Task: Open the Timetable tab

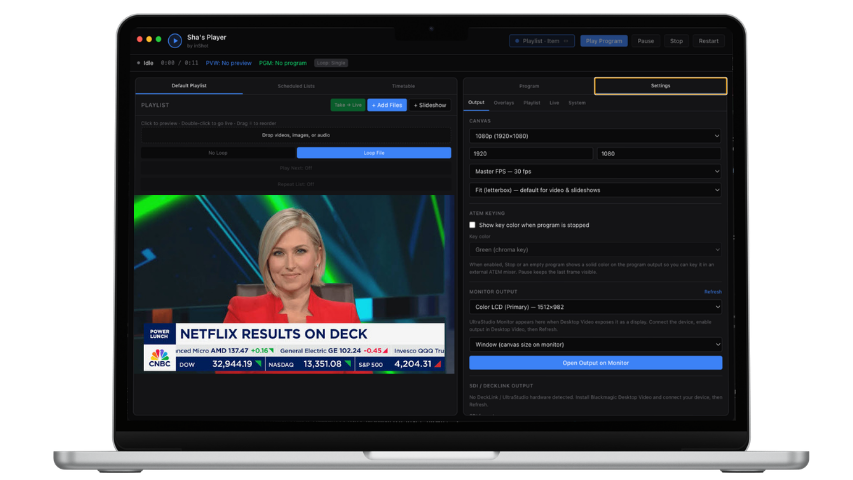Action: pos(403,86)
